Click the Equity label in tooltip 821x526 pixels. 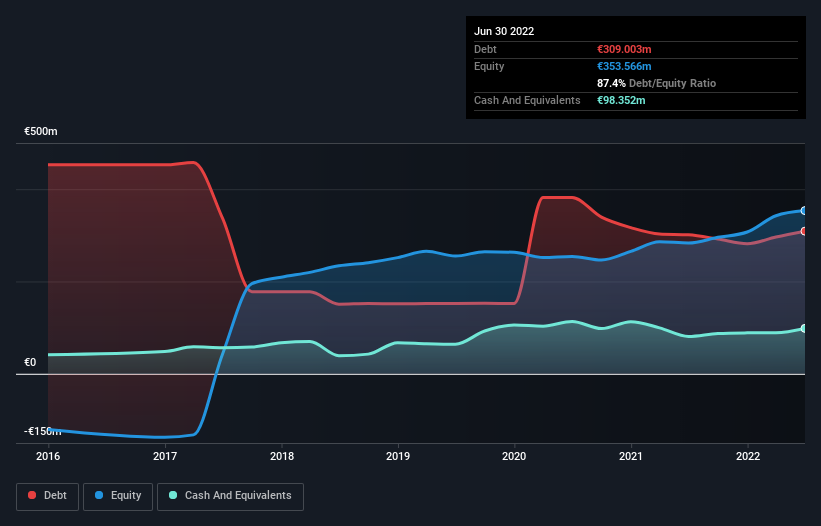[489, 66]
